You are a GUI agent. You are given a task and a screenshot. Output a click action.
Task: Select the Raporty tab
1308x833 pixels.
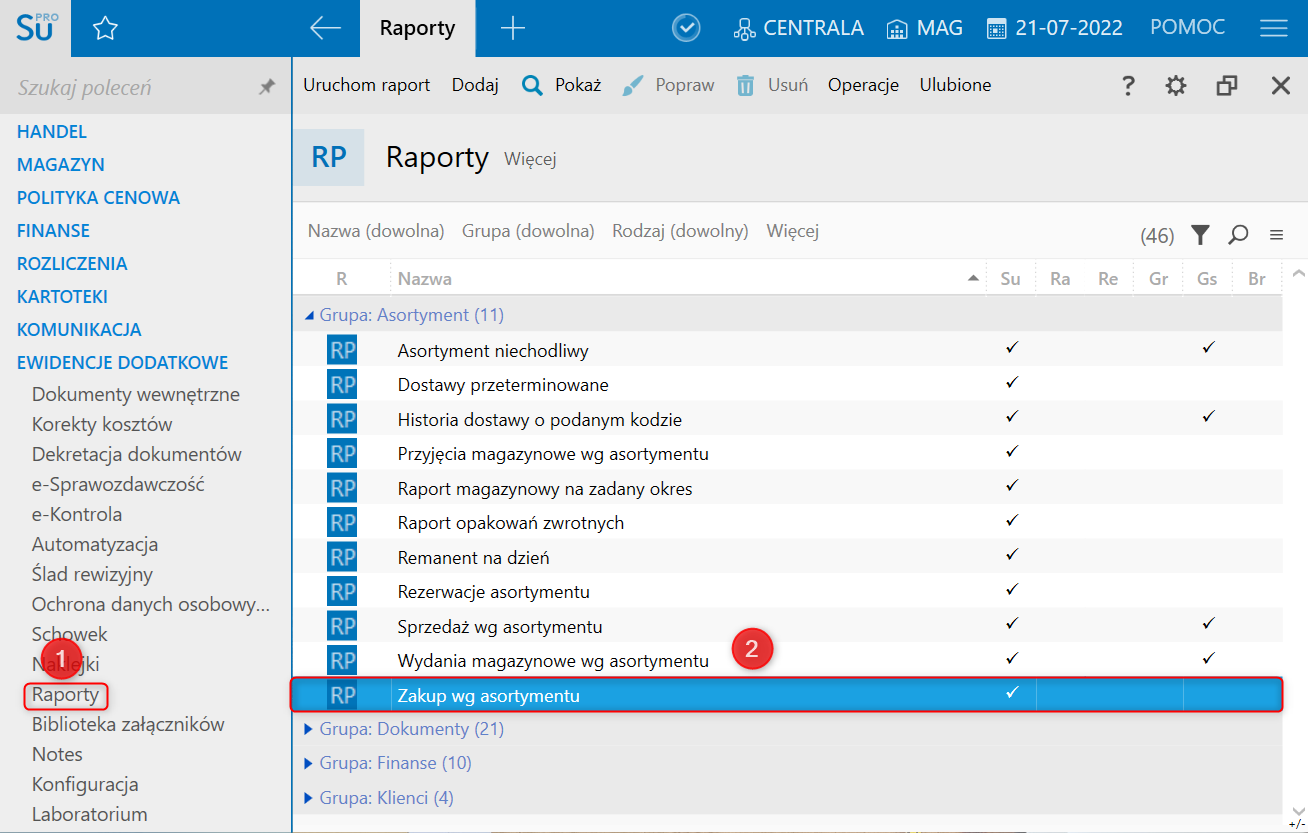417,29
